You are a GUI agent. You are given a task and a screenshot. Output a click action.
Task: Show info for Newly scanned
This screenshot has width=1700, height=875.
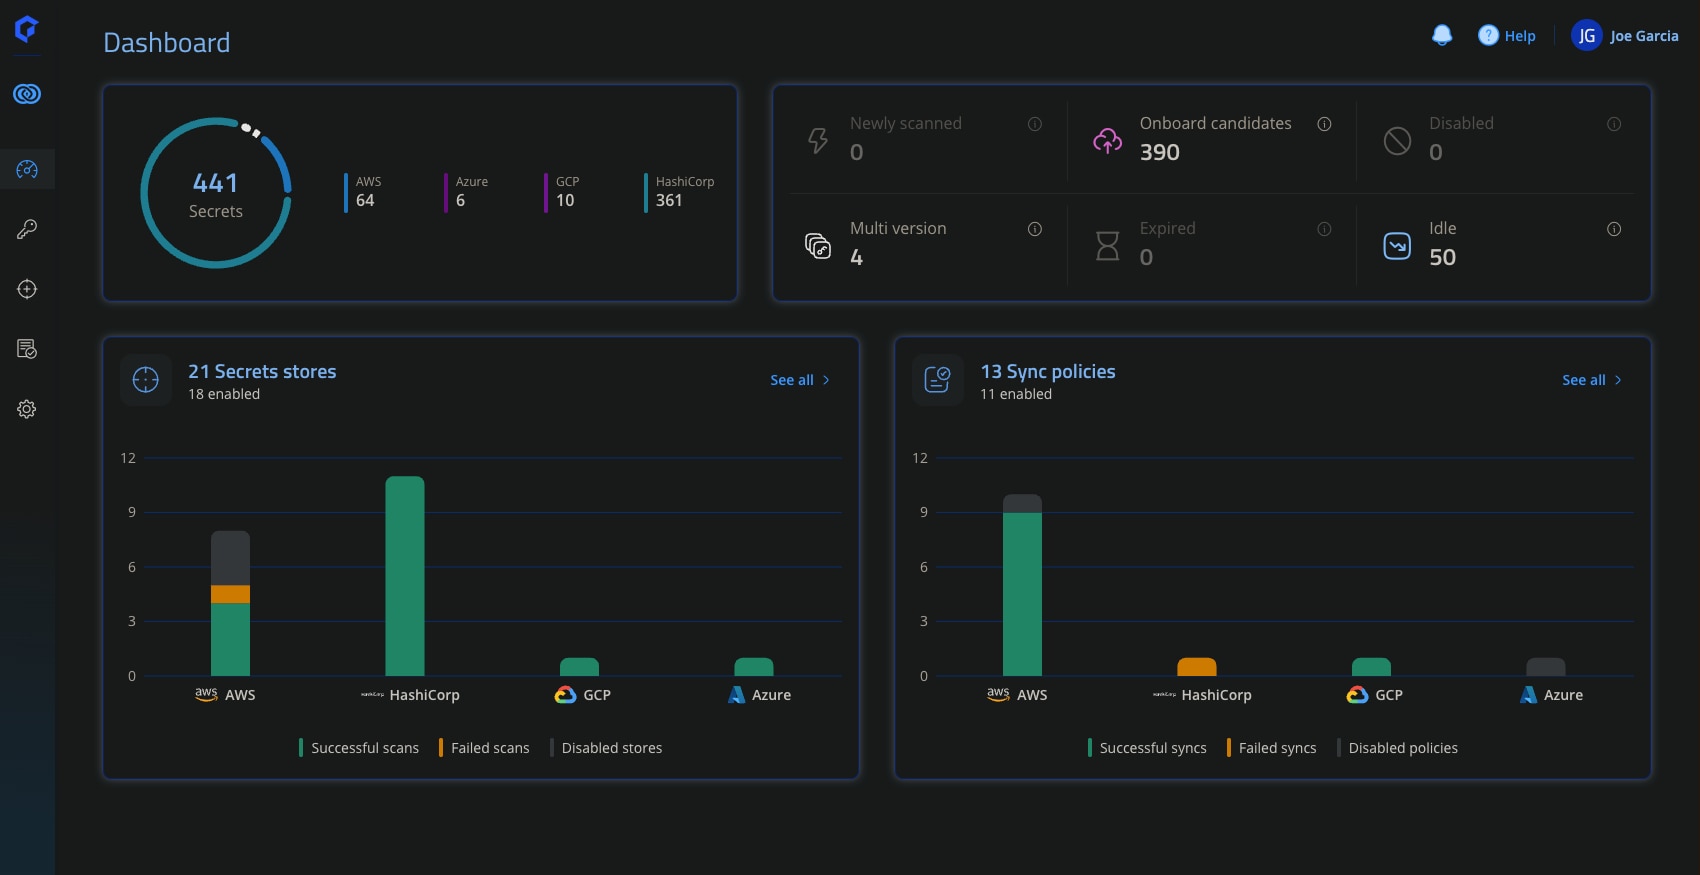click(x=1035, y=124)
